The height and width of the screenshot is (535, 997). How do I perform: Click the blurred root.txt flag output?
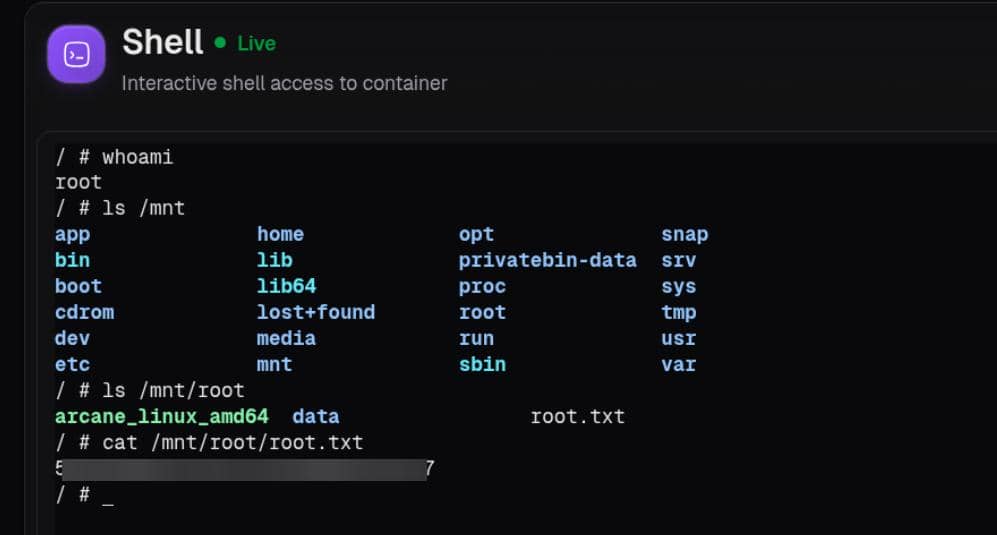click(245, 469)
